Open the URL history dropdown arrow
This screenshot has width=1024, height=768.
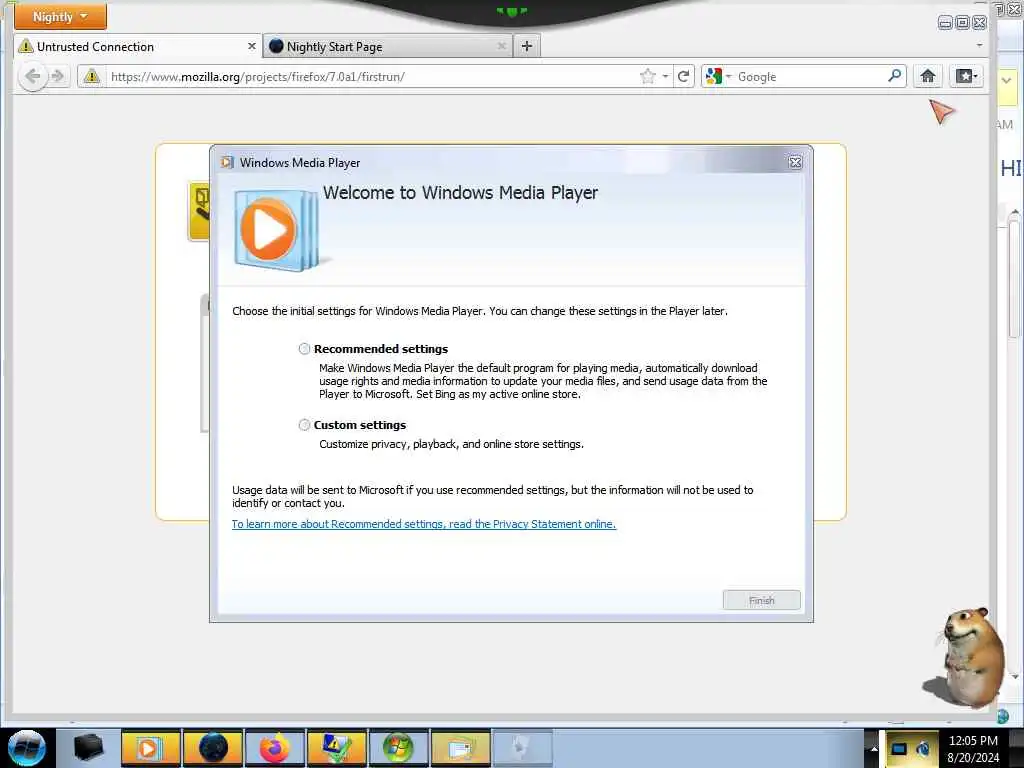coord(665,76)
